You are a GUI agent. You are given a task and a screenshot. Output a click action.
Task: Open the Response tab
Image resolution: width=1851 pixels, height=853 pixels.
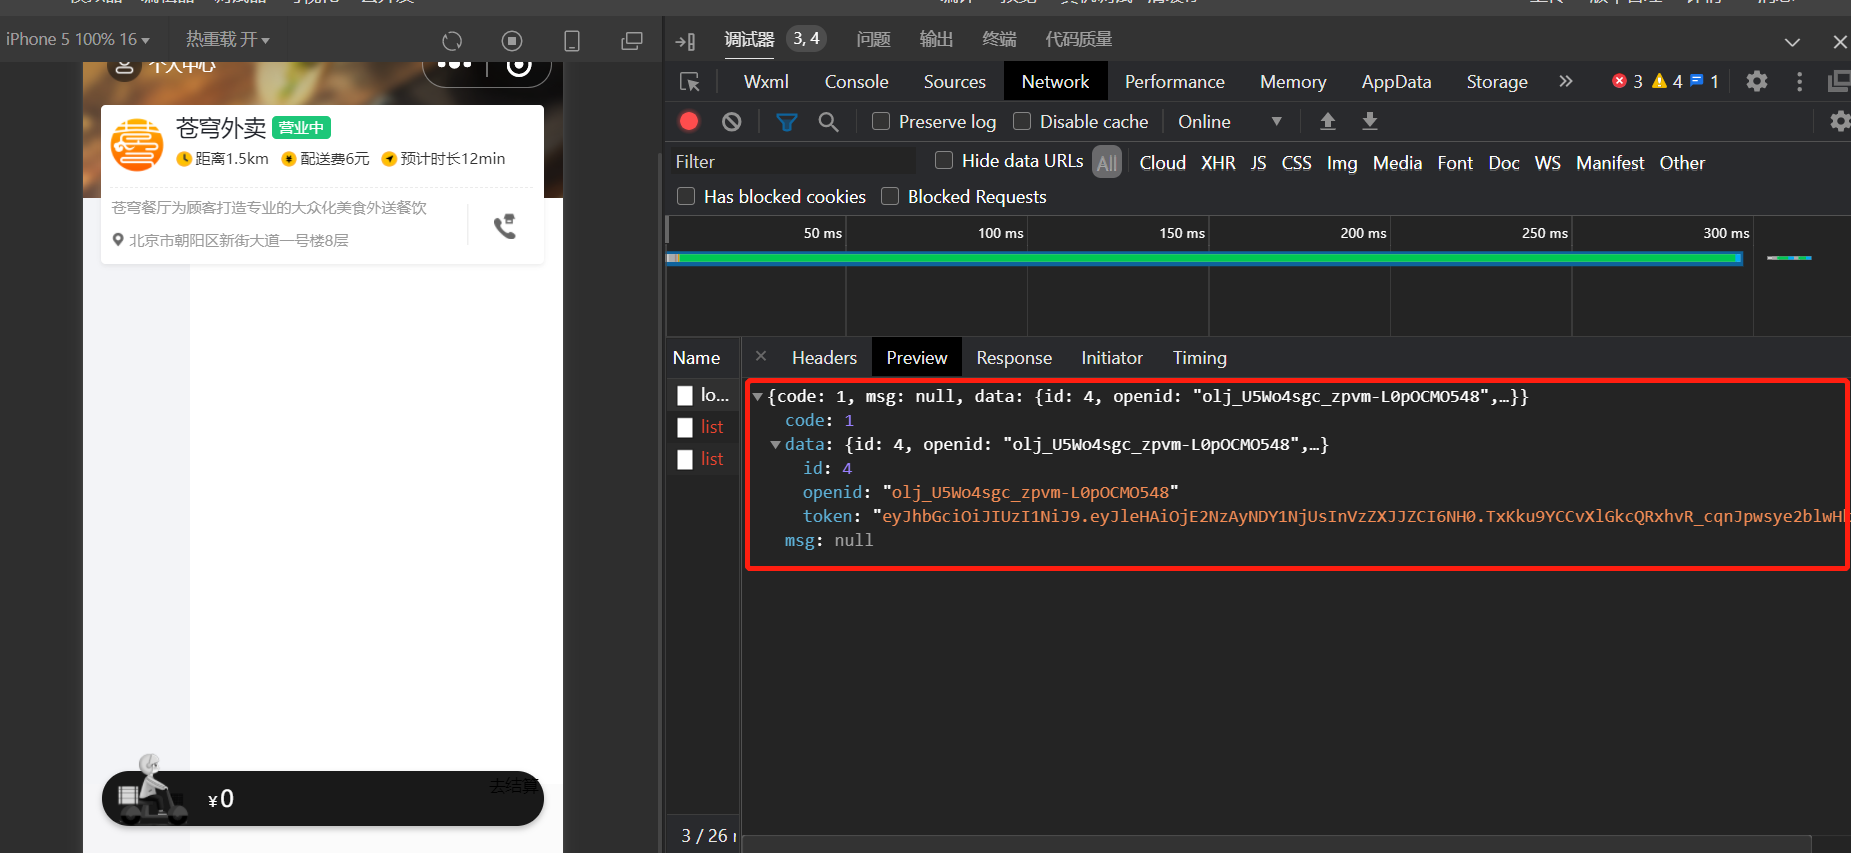[x=1014, y=358]
